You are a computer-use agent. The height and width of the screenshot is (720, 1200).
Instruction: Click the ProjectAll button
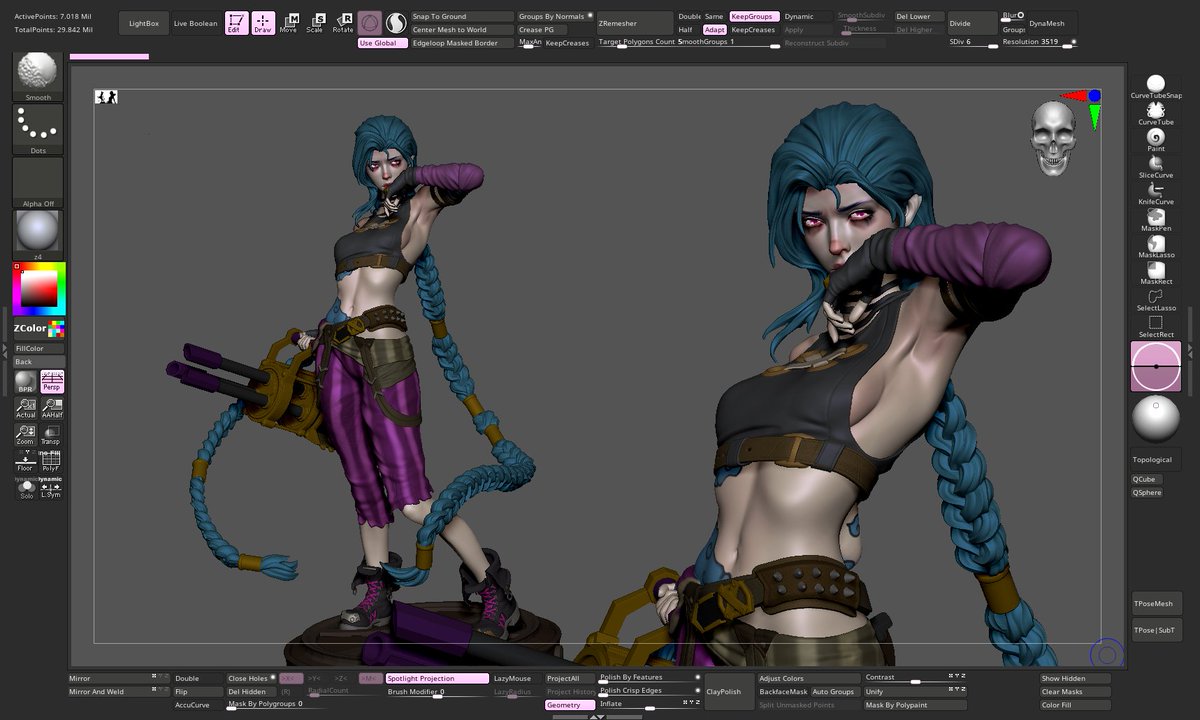(569, 679)
